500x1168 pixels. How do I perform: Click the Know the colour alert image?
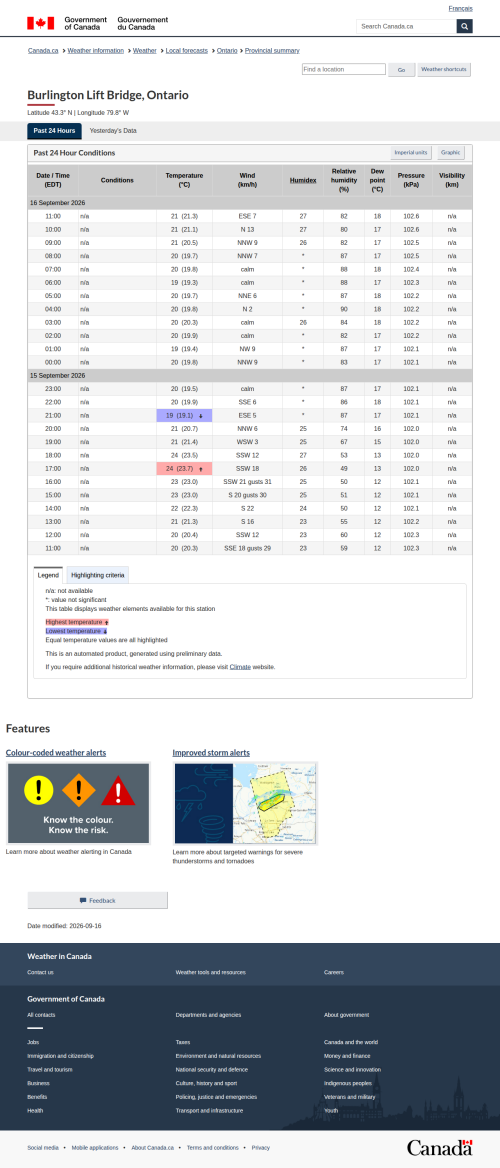tap(78, 803)
